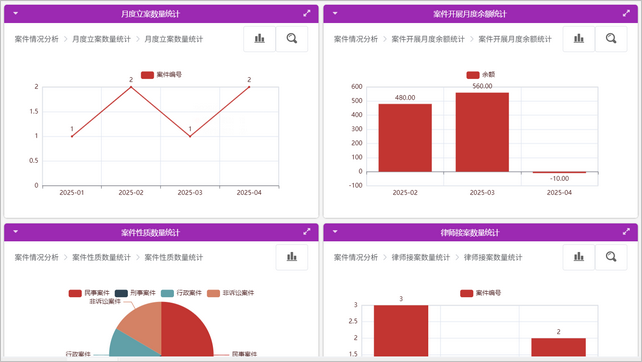Toggle 案件编号 legend in monthly line chart
The height and width of the screenshot is (362, 642).
tap(161, 75)
